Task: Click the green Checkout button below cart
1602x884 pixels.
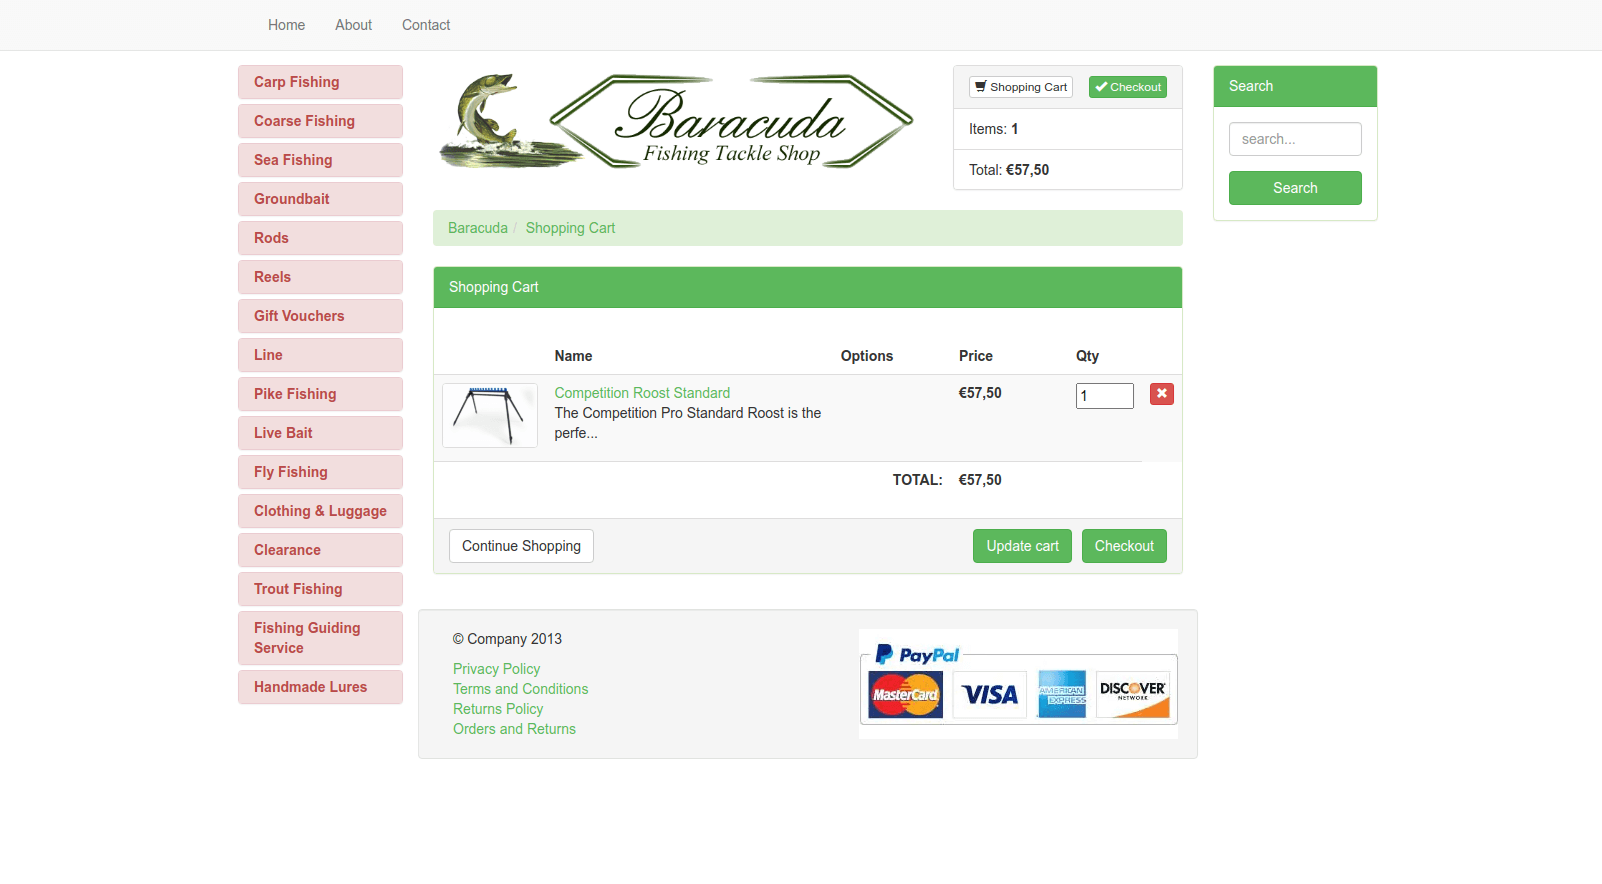Action: 1124,546
